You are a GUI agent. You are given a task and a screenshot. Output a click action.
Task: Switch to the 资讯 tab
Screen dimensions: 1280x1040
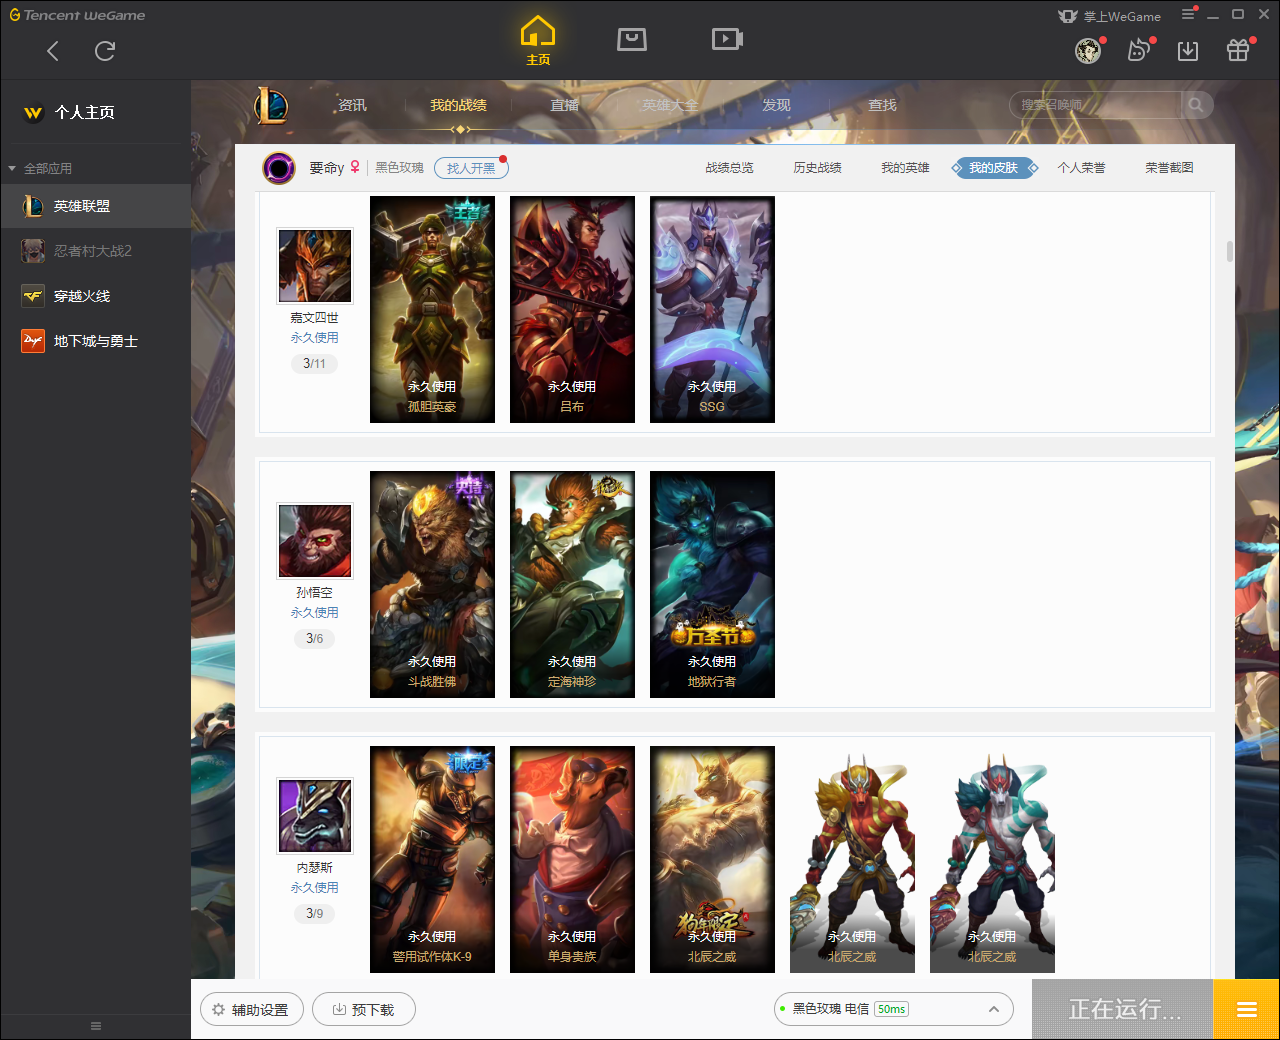(x=352, y=105)
